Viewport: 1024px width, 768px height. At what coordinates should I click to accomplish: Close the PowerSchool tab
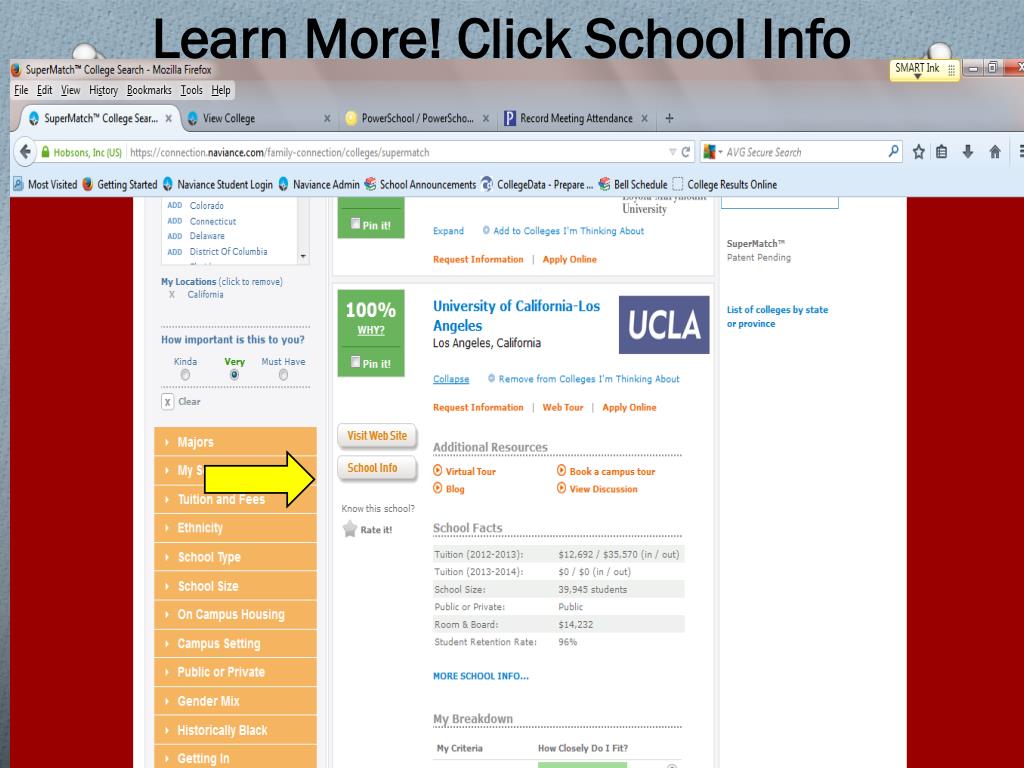[486, 118]
